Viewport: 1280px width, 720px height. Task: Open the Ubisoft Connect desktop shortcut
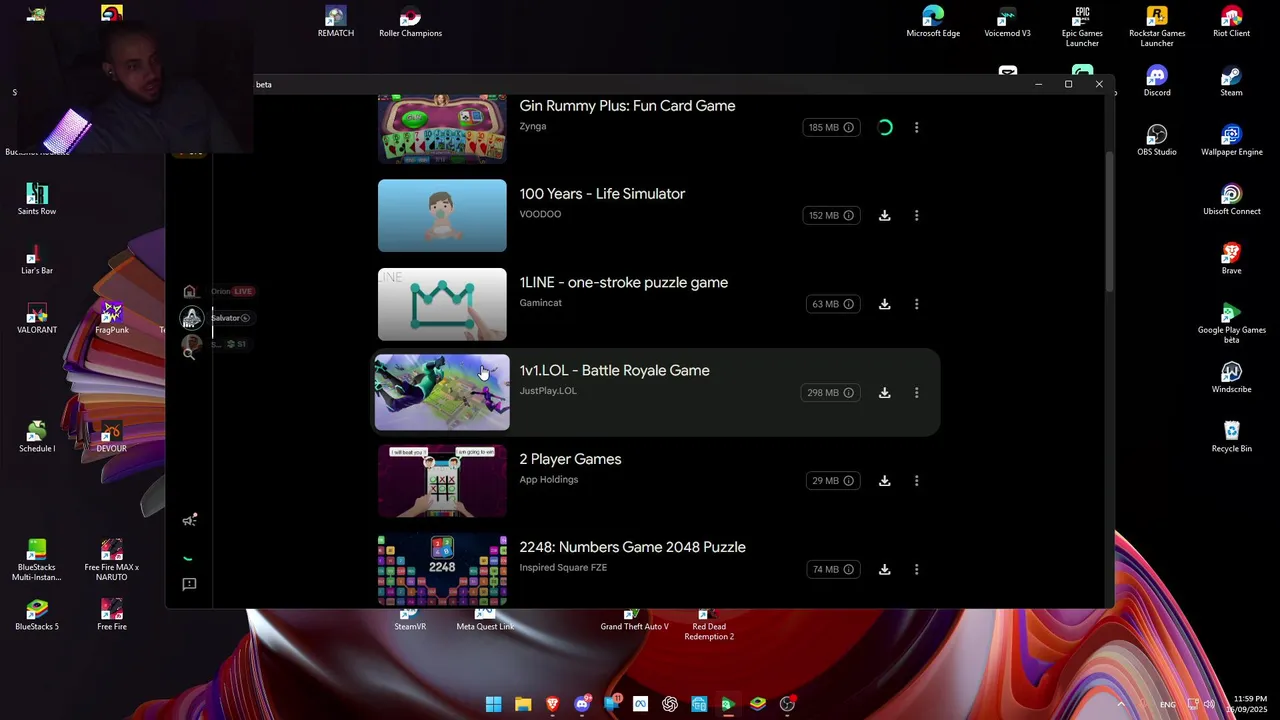pos(1231,200)
